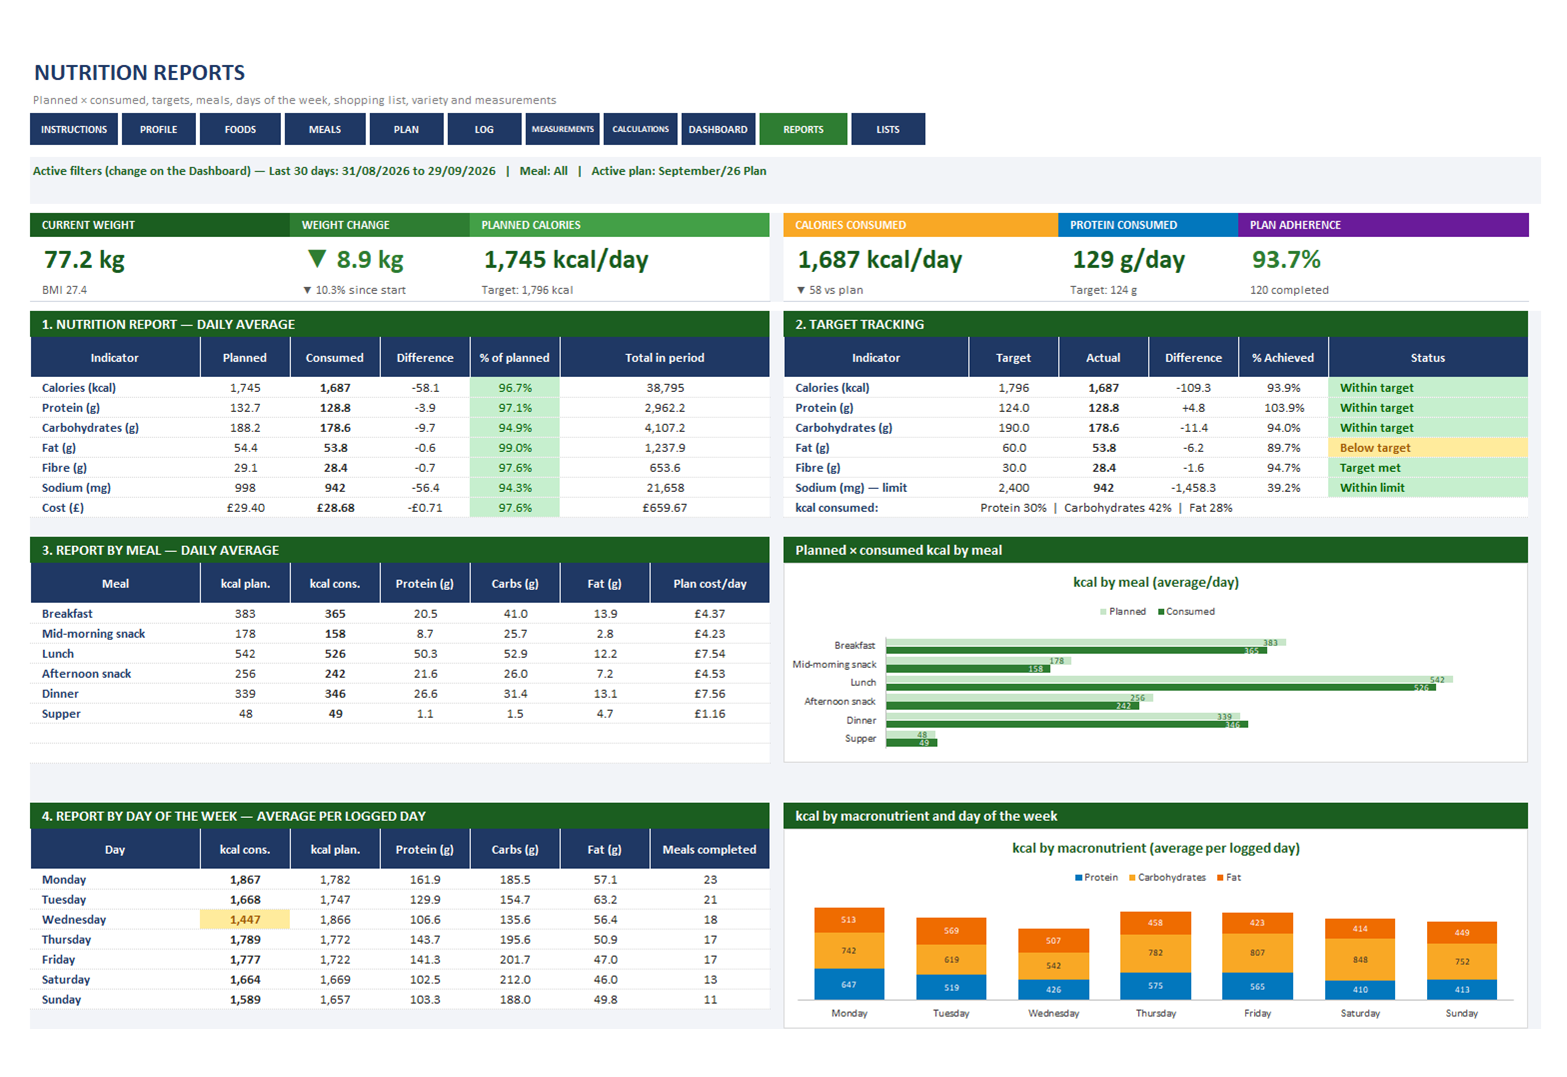The height and width of the screenshot is (1077, 1567).
Task: Click the Lunch planned bar labeled 542
Action: [x=1169, y=679]
